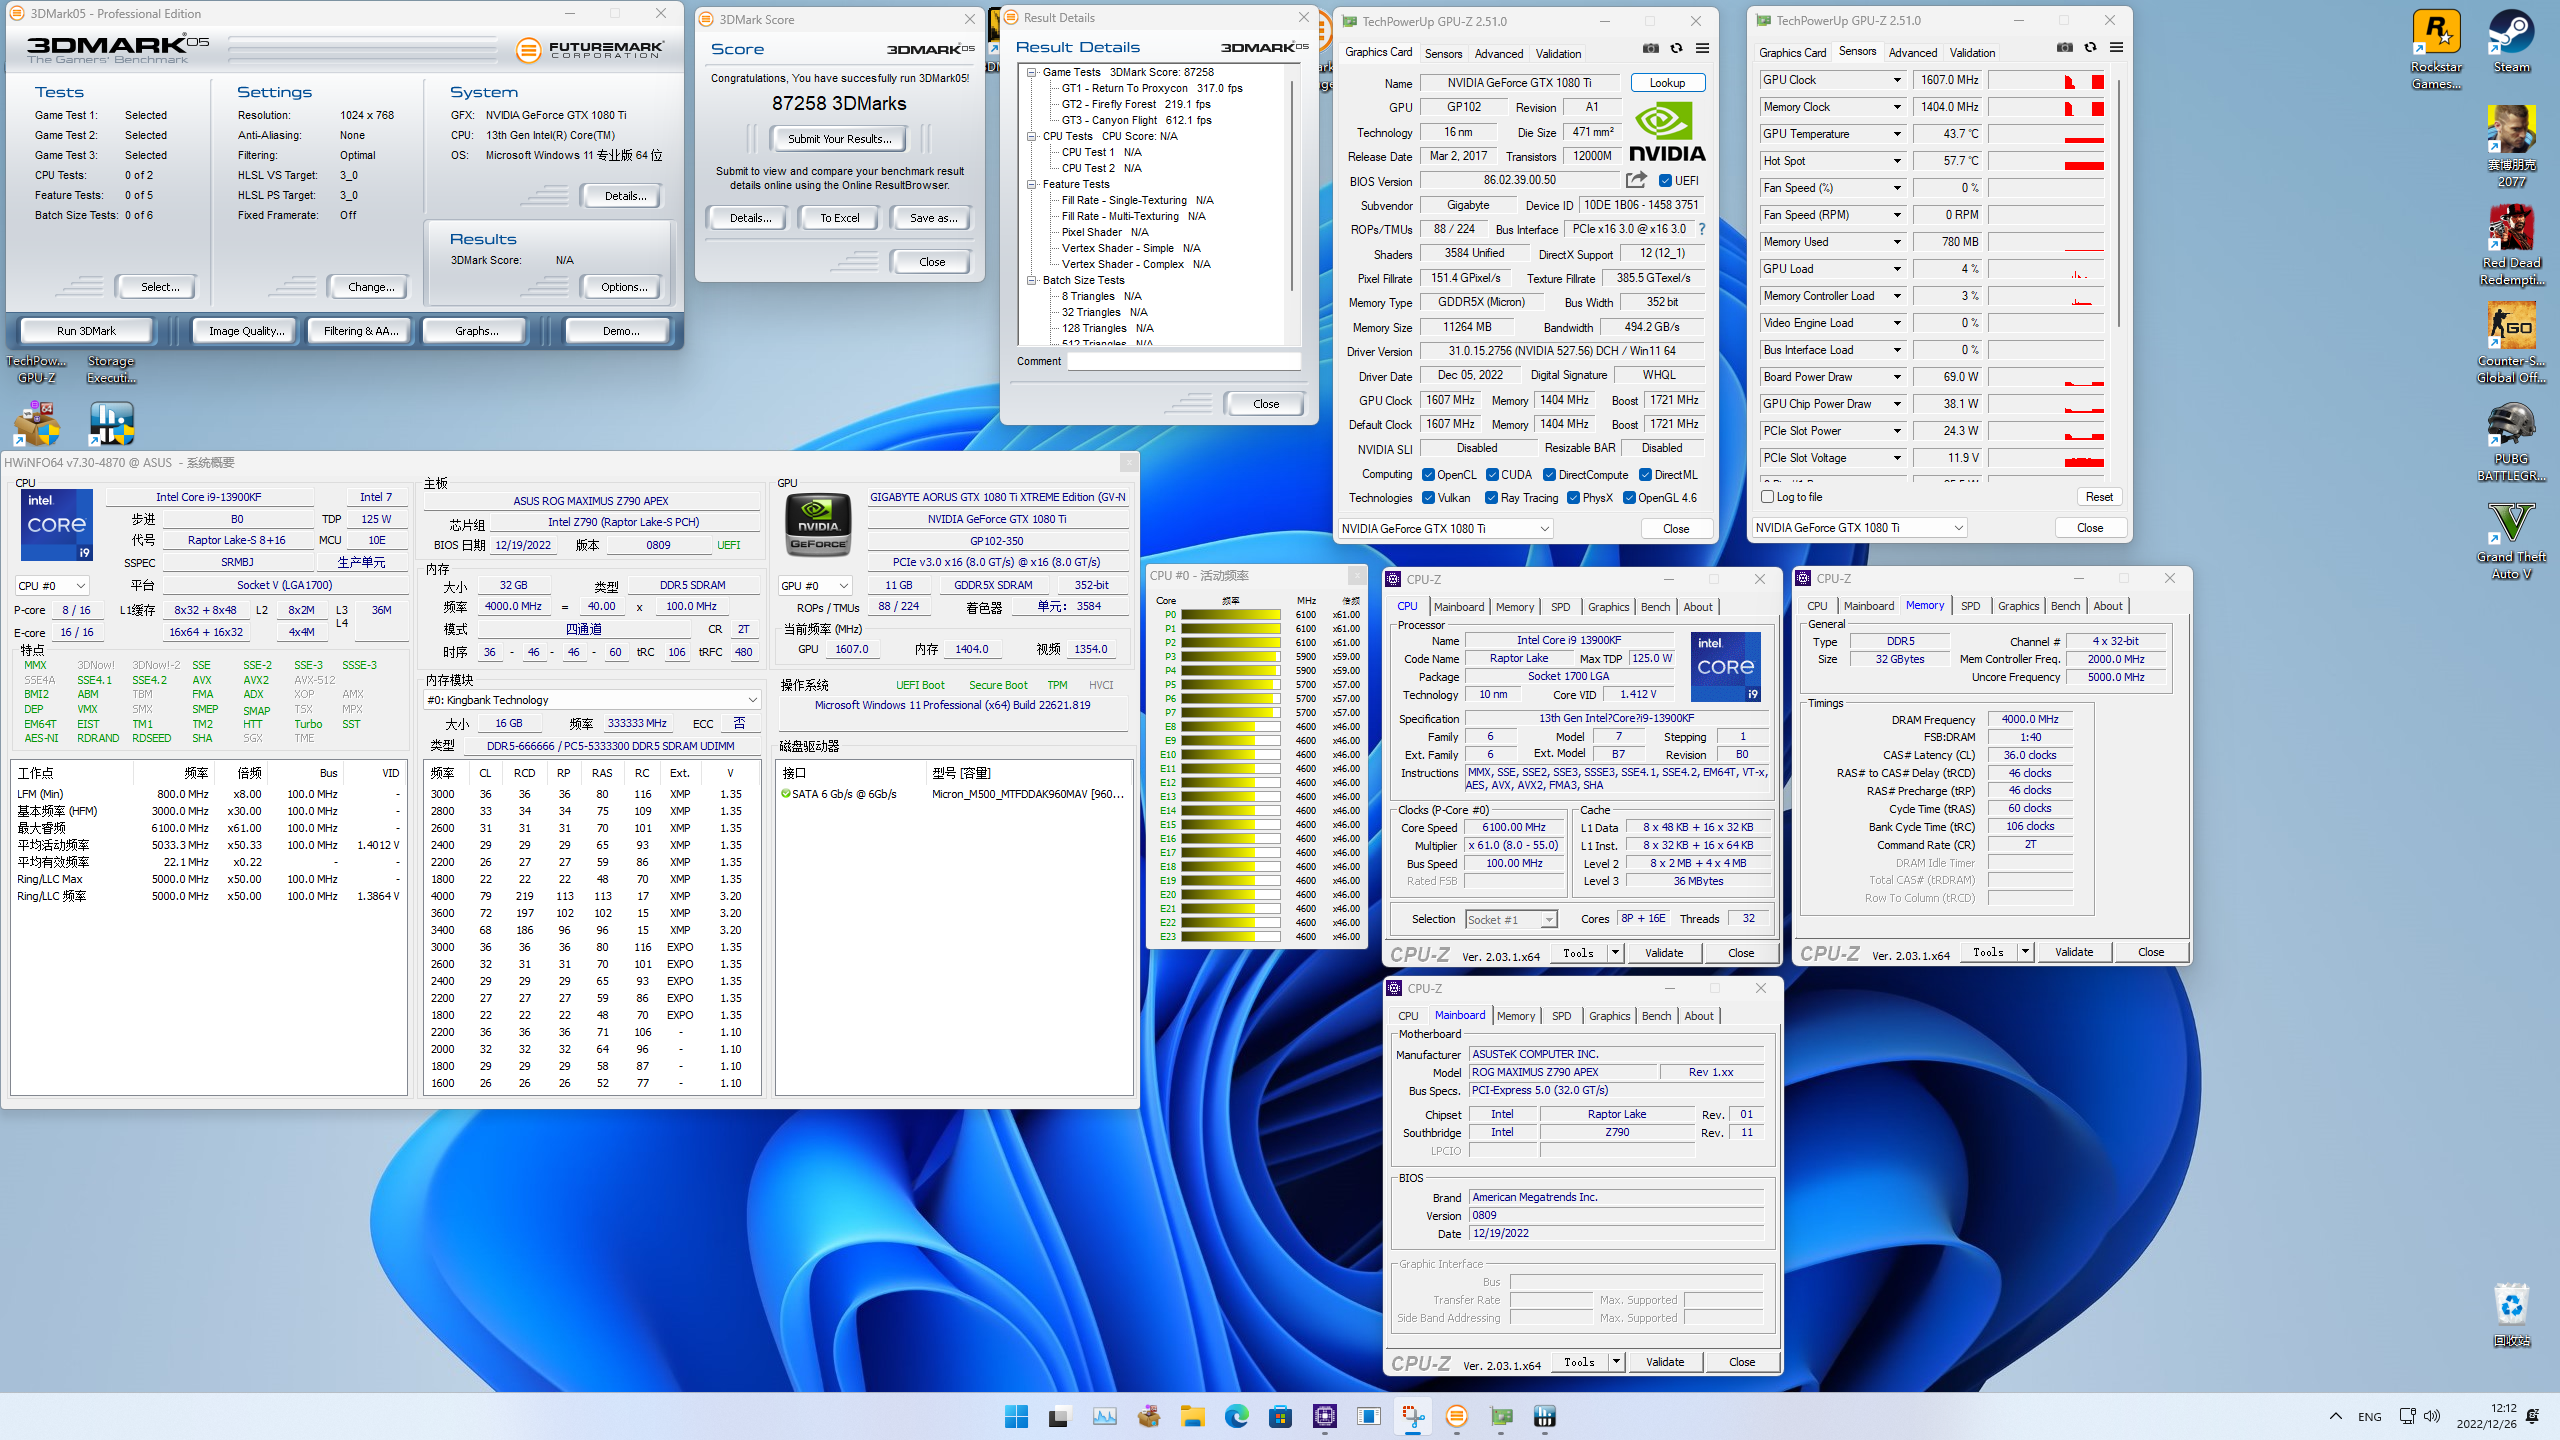Click the Bus Interface question mark icon

1701,229
